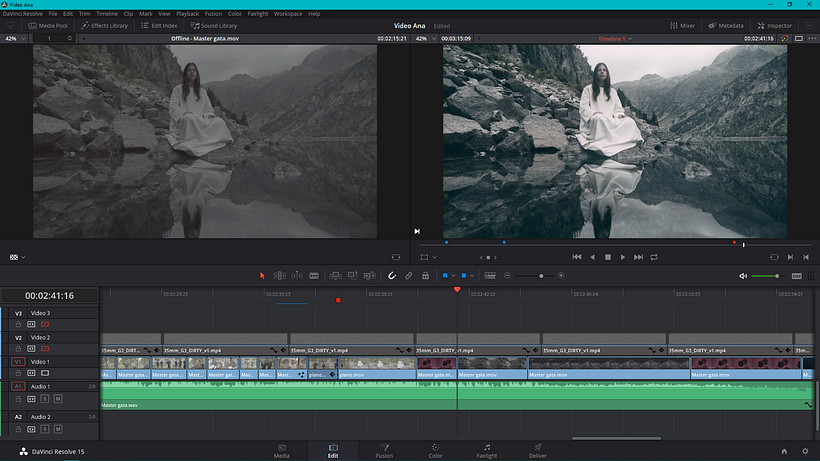Click the V1 destination control
Screen dimensions: 820x461
tap(18, 362)
